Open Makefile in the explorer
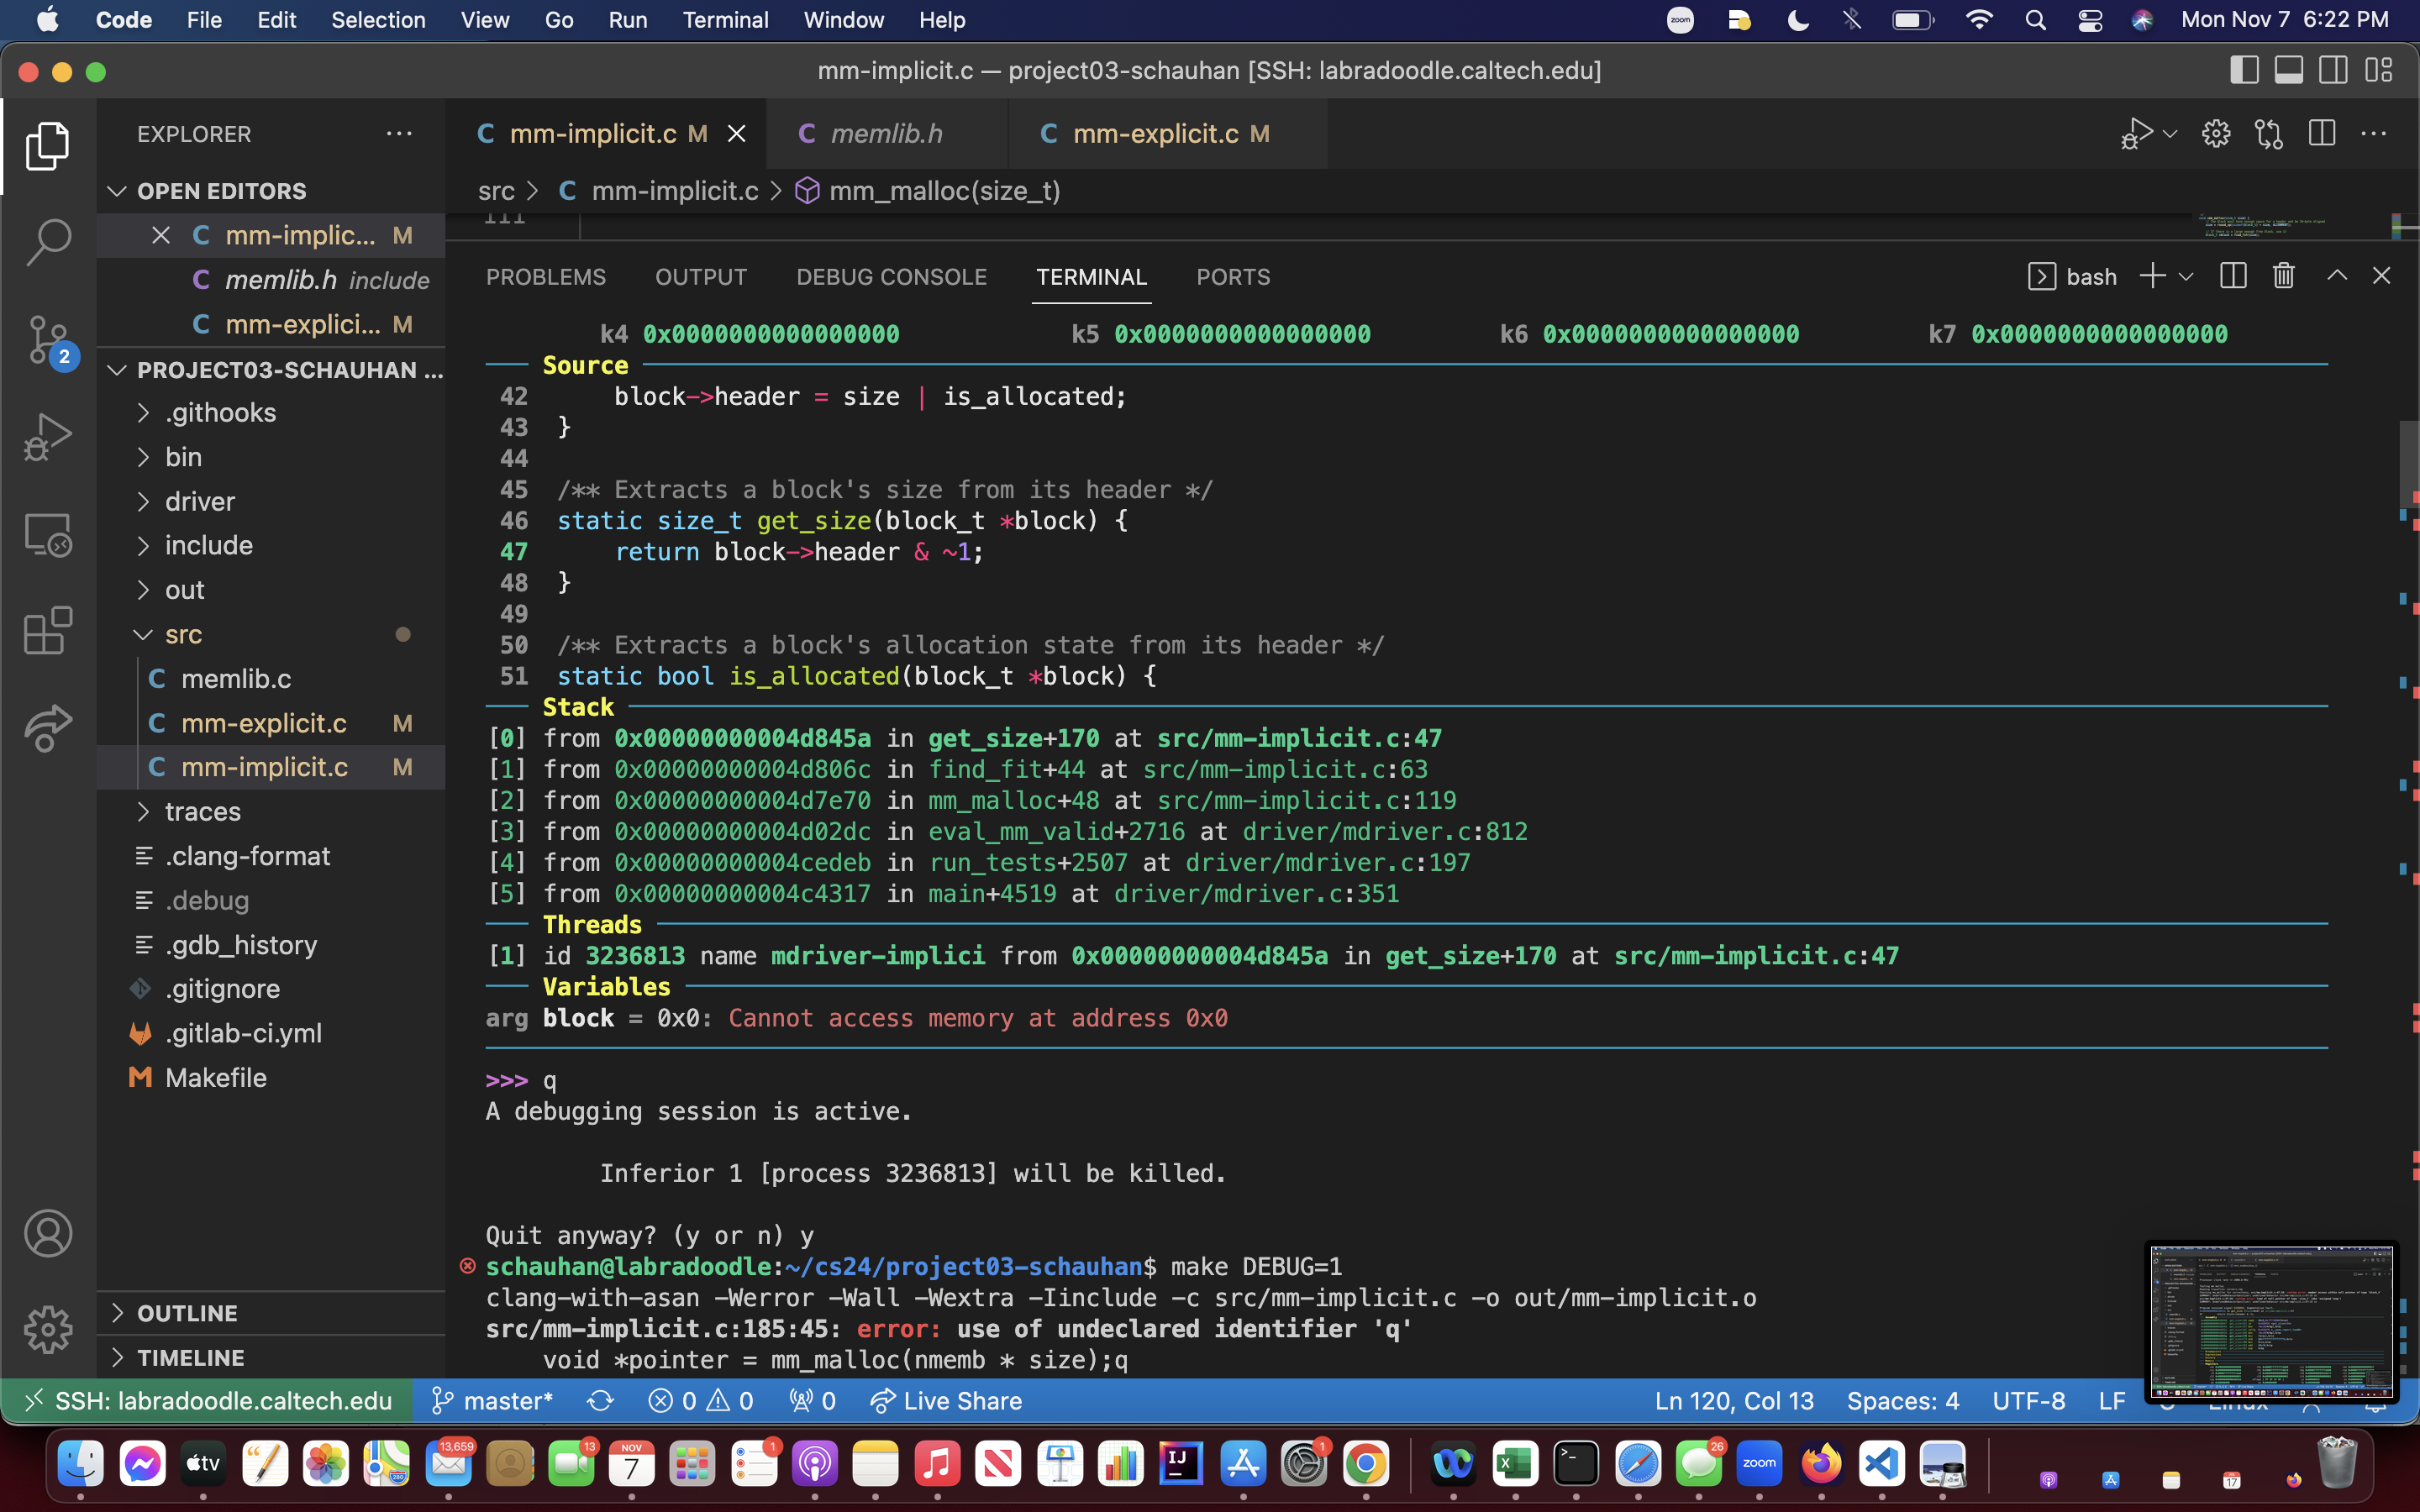Viewport: 2420px width, 1512px height. tap(215, 1077)
